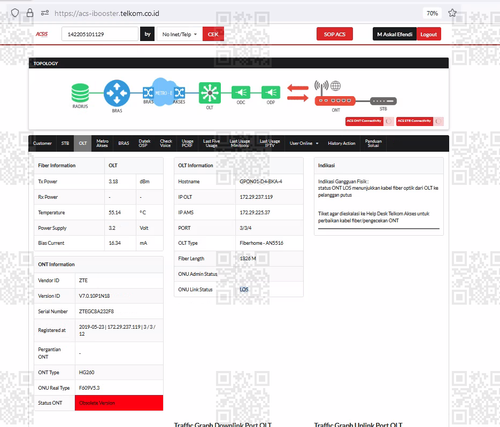The image size is (500, 427).
Task: Click the ODP splitter icon
Action: [271, 92]
